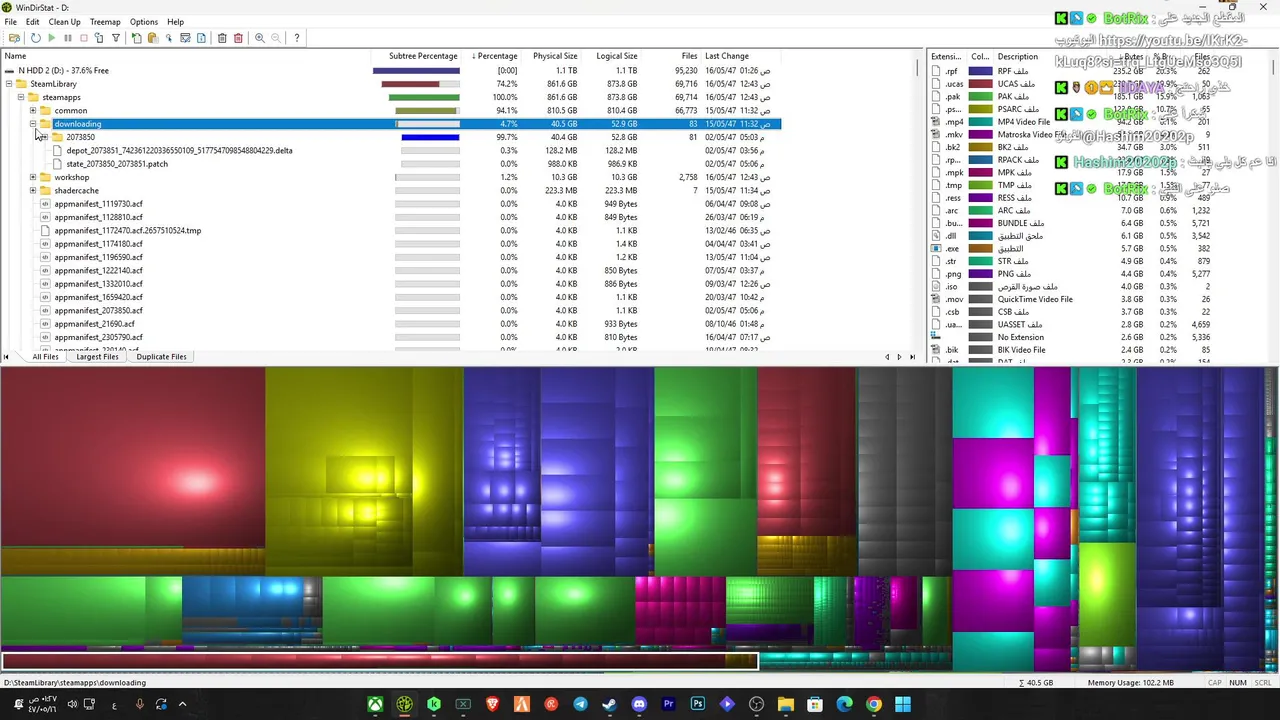Expand the shadercache folder node
The image size is (1280, 720).
pos(33,190)
